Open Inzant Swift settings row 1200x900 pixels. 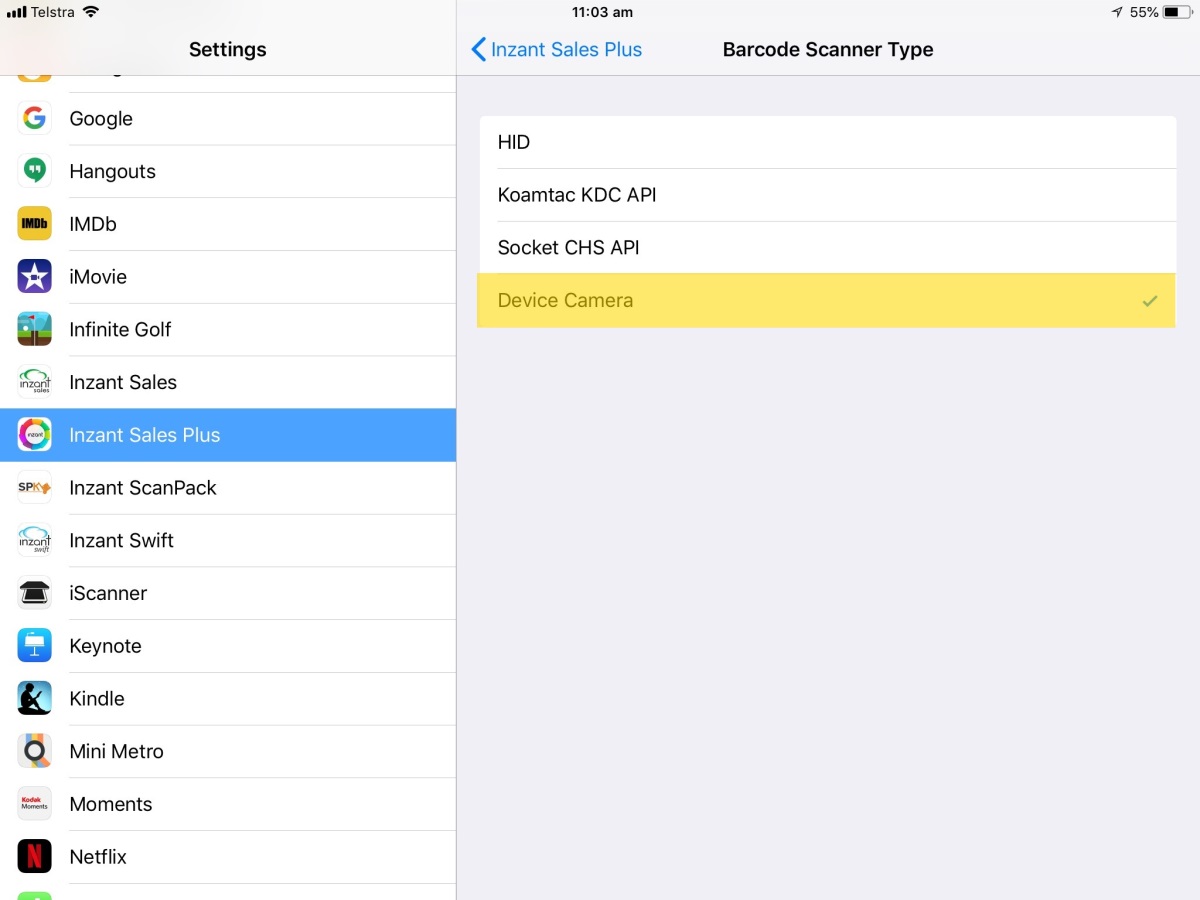click(x=228, y=541)
